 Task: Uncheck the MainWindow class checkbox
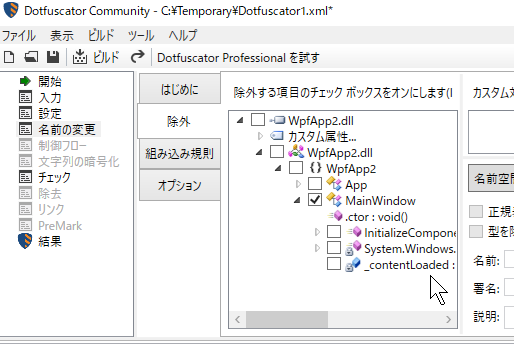coord(315,200)
